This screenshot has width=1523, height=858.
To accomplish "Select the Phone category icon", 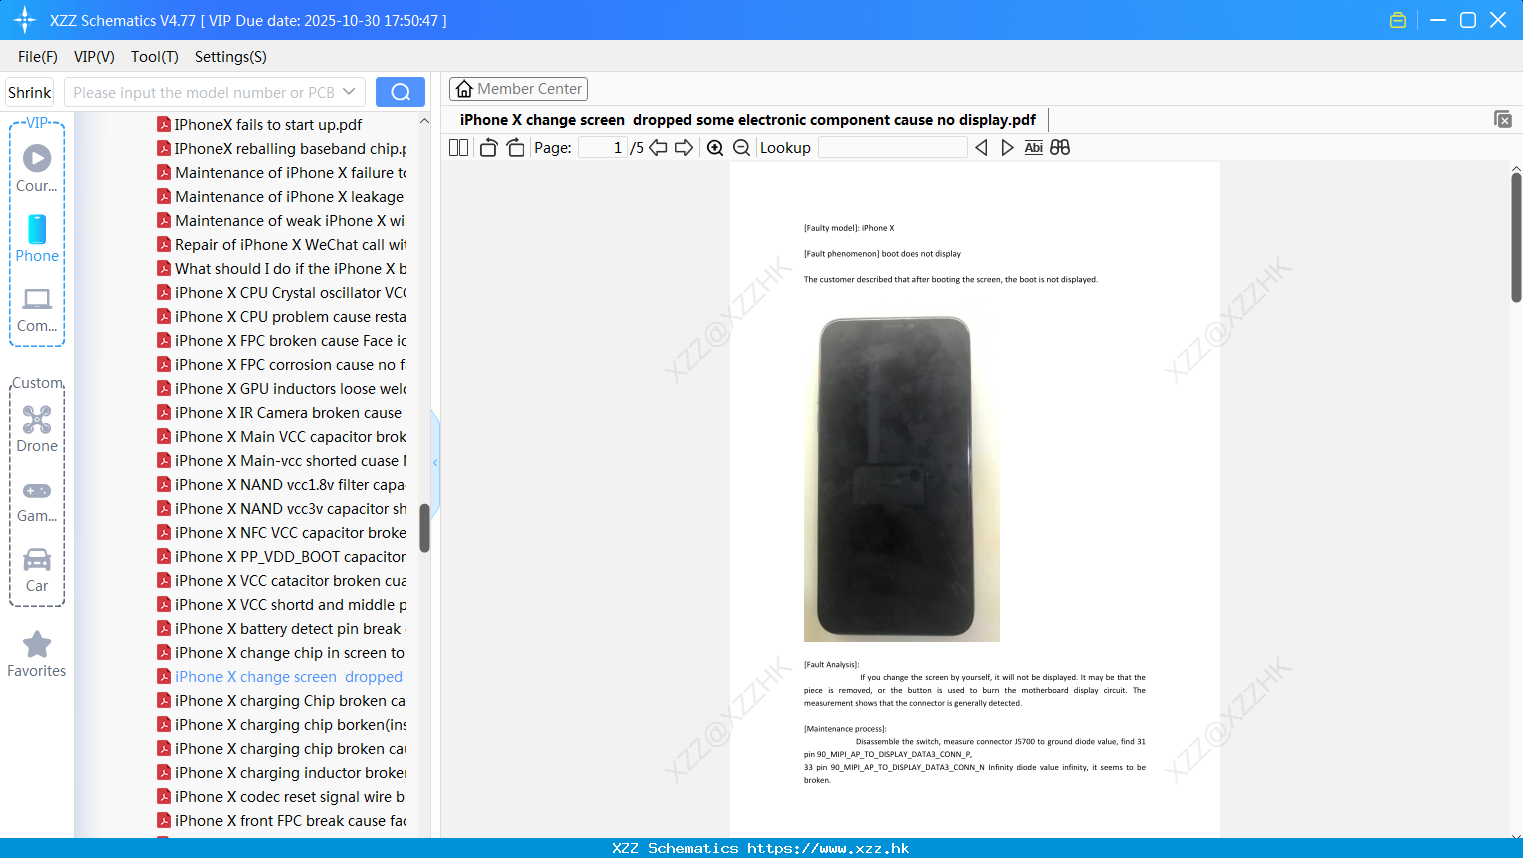I will point(37,229).
